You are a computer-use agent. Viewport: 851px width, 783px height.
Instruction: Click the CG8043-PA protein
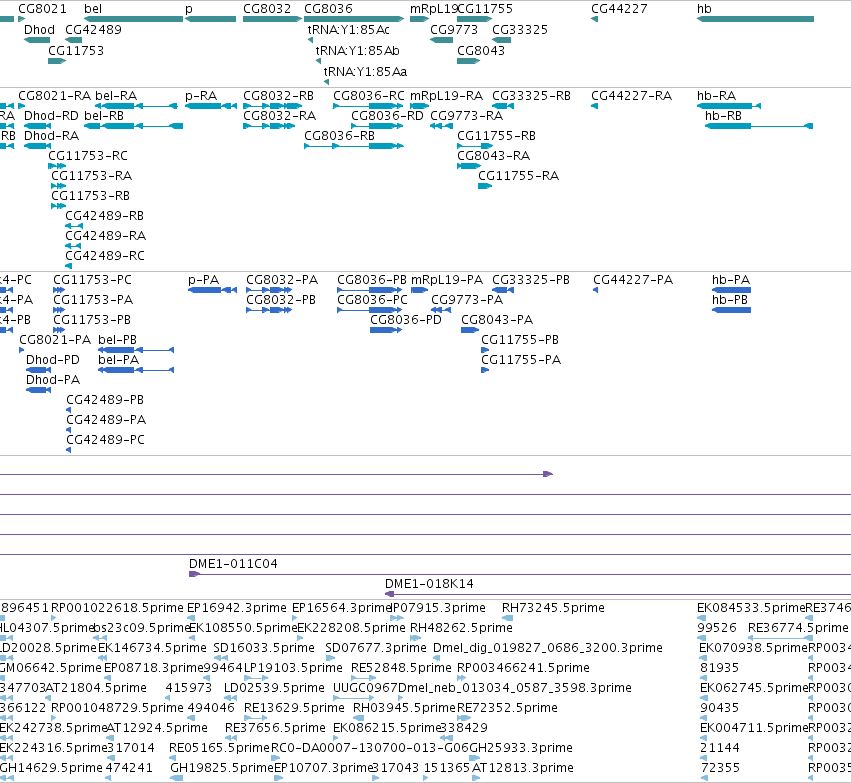coord(470,330)
